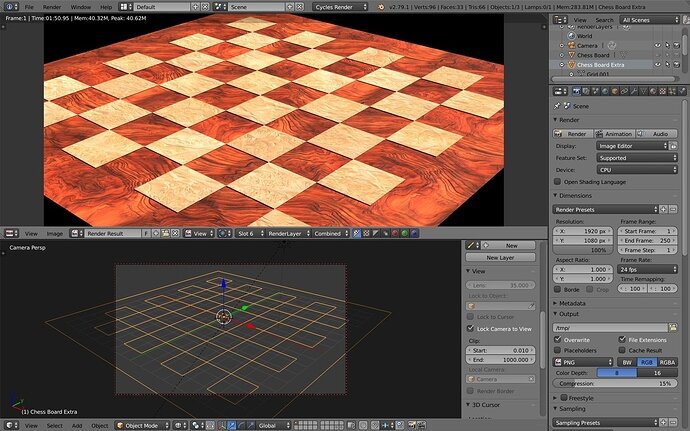
Task: Show the green channel in image editor
Action: coord(404,233)
